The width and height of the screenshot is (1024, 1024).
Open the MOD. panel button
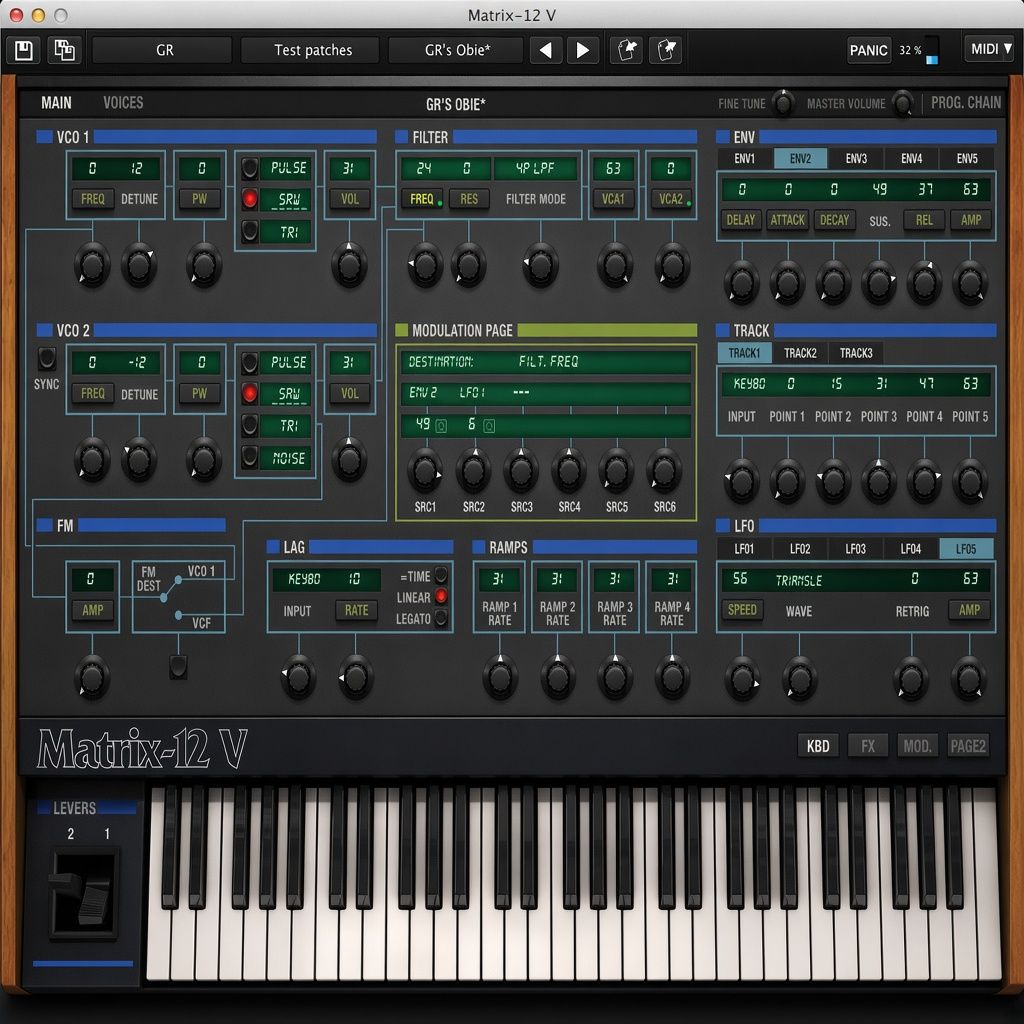[x=917, y=746]
